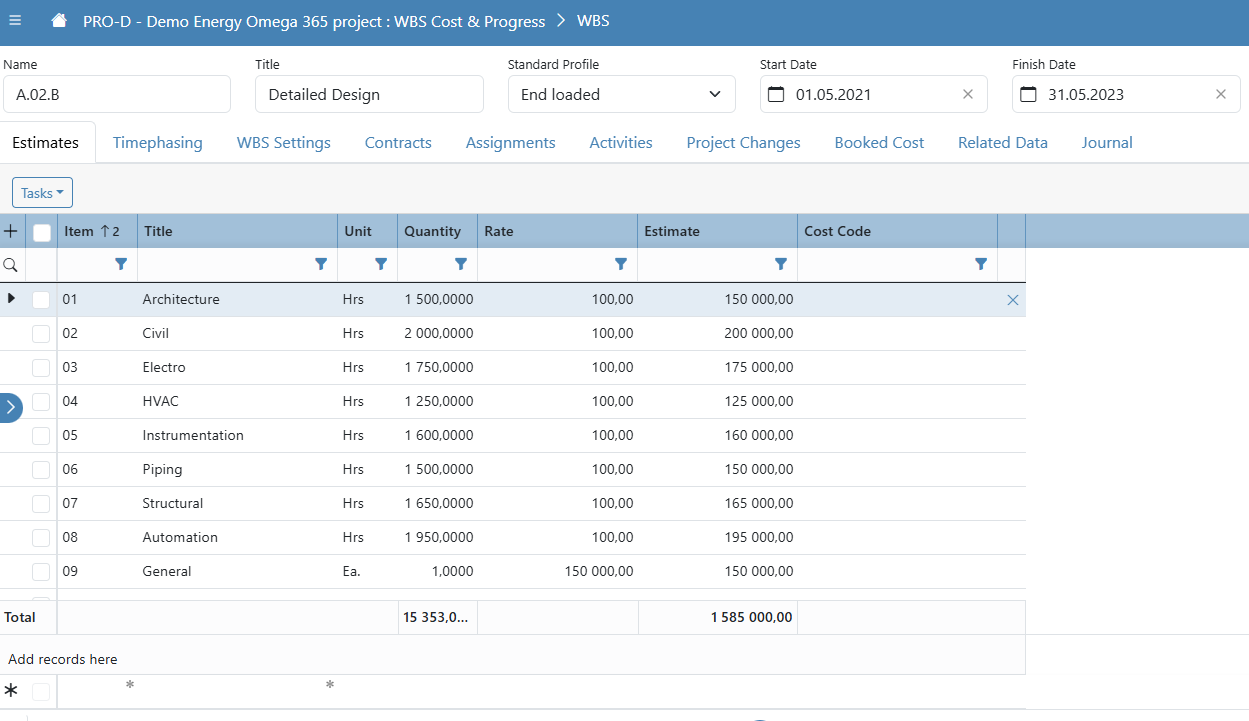The height and width of the screenshot is (721, 1249).
Task: Click the Finish Date field 31.05.2023
Action: tap(1126, 94)
